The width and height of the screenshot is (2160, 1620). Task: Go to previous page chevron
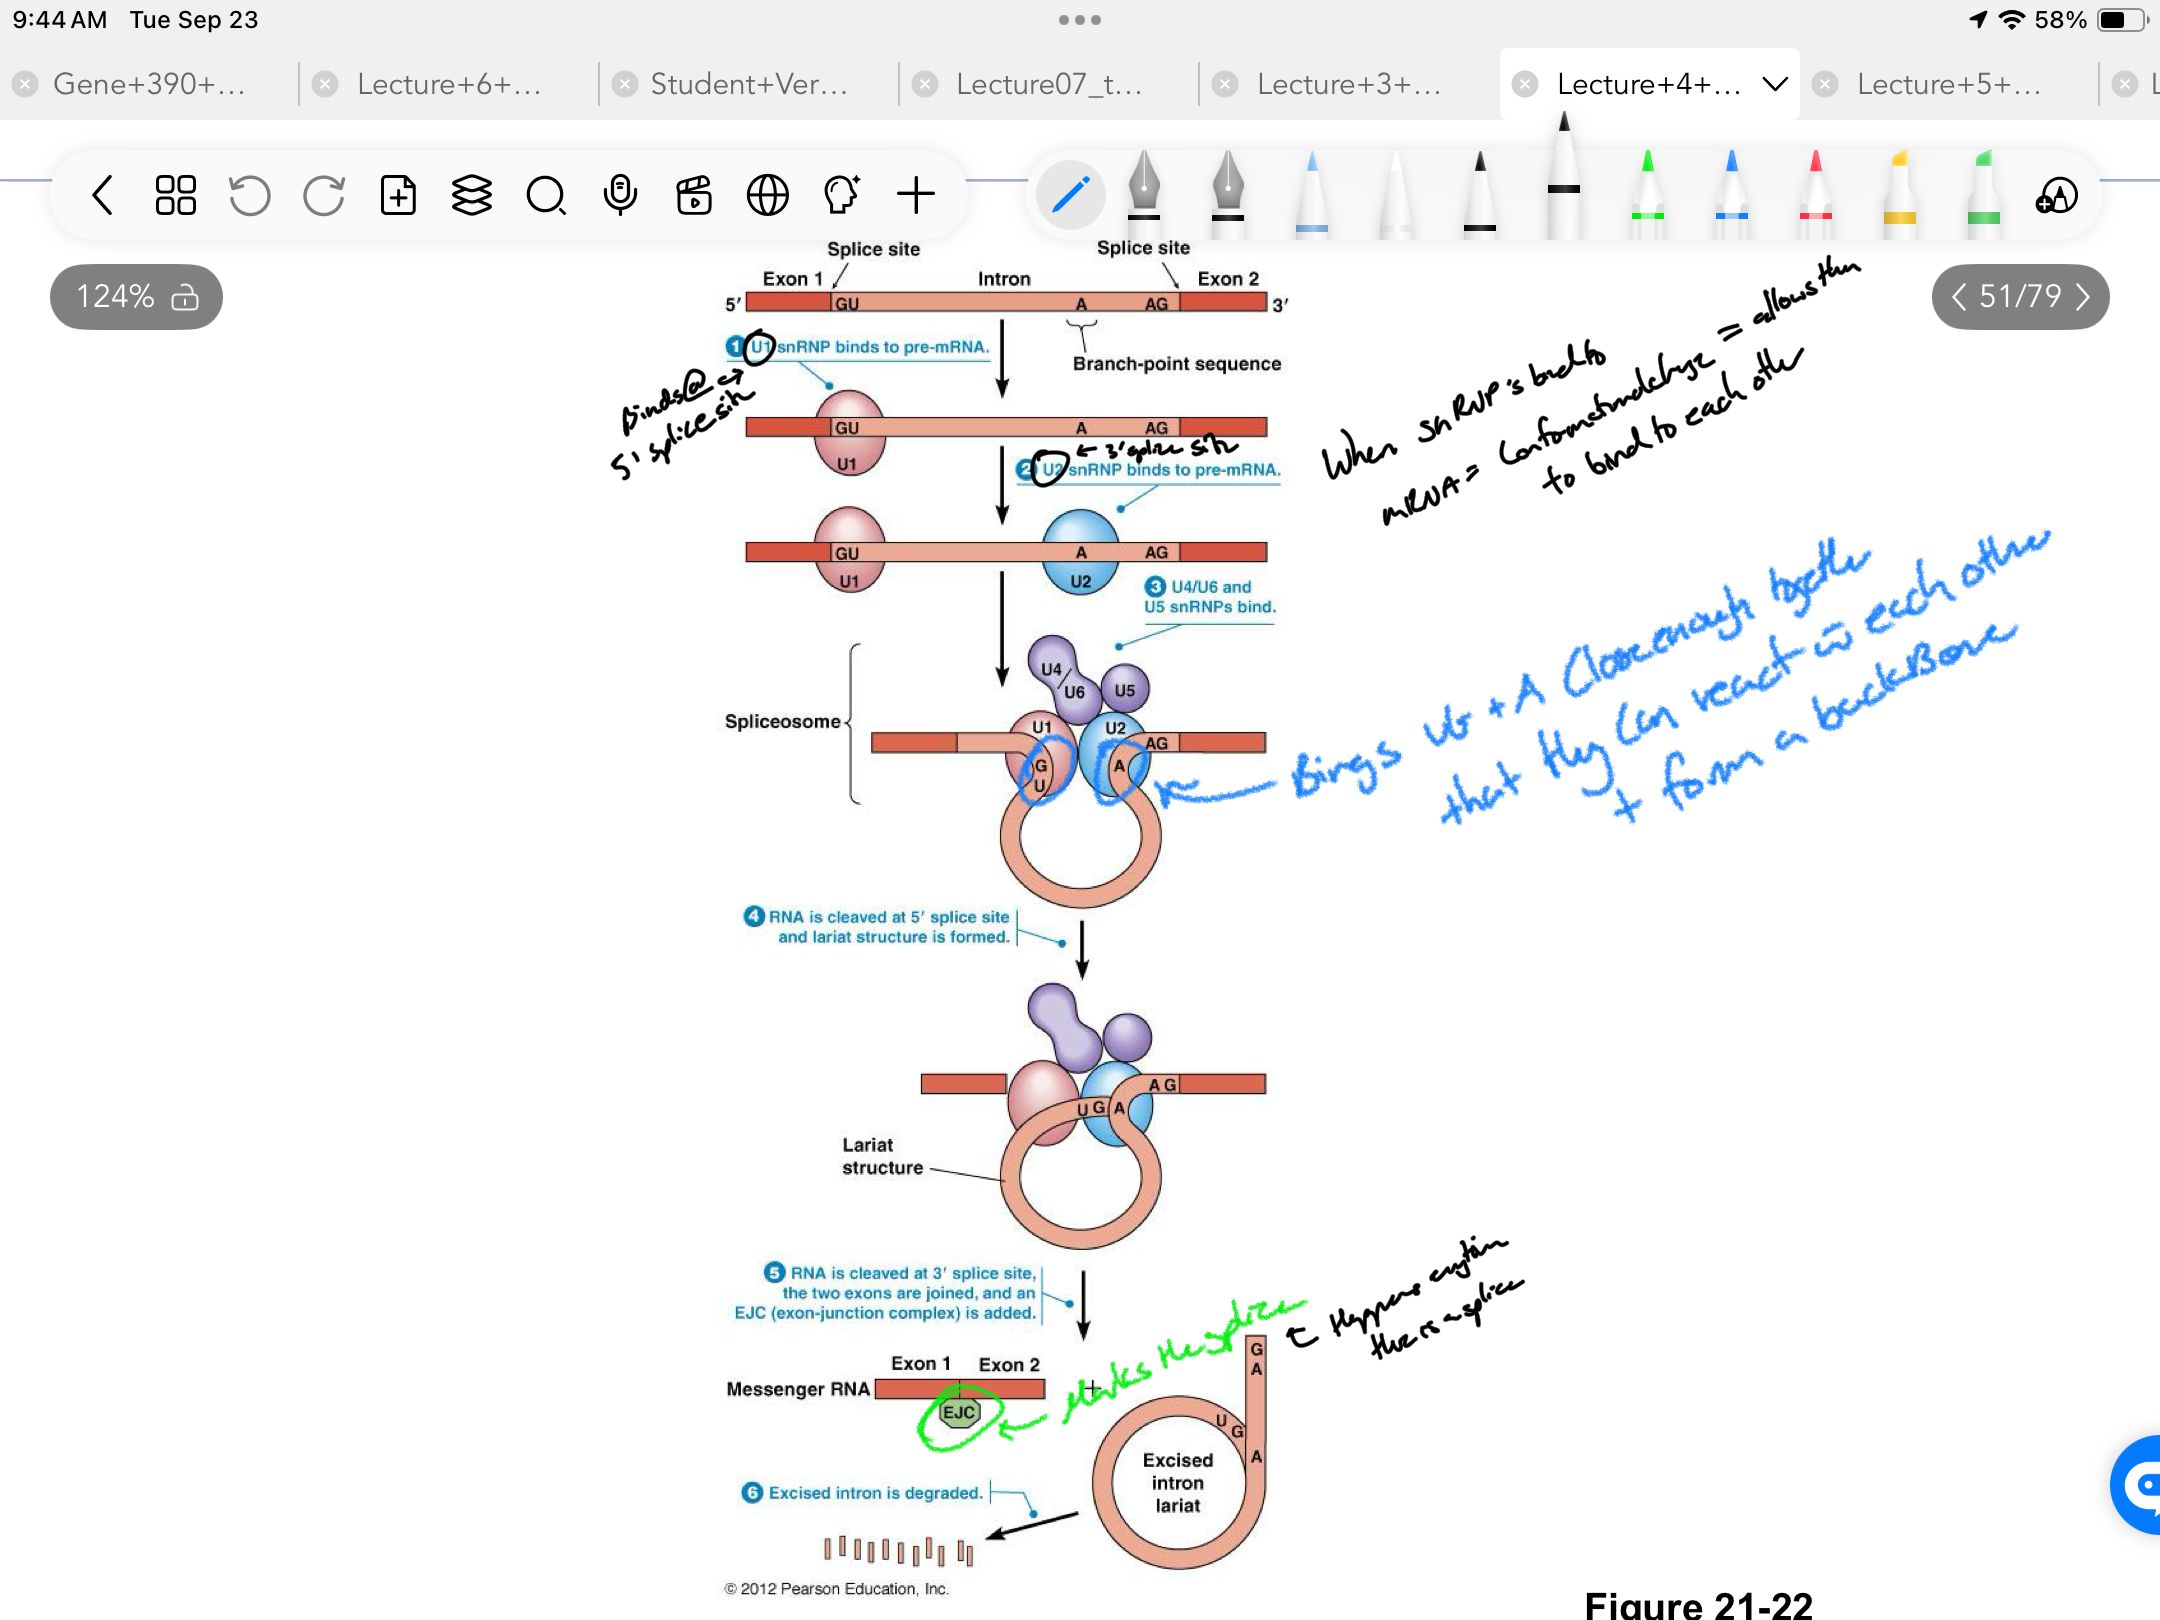tap(1959, 297)
